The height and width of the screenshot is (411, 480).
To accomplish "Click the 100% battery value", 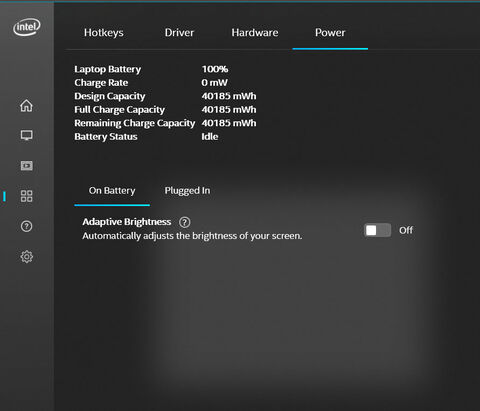I will (x=215, y=69).
